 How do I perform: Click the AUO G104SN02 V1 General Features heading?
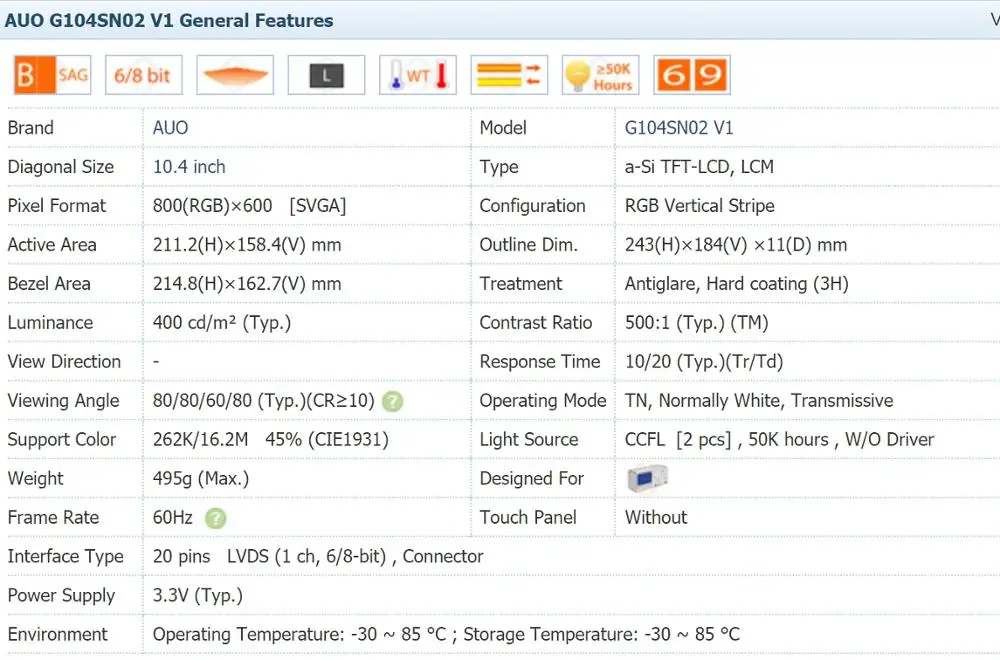169,20
